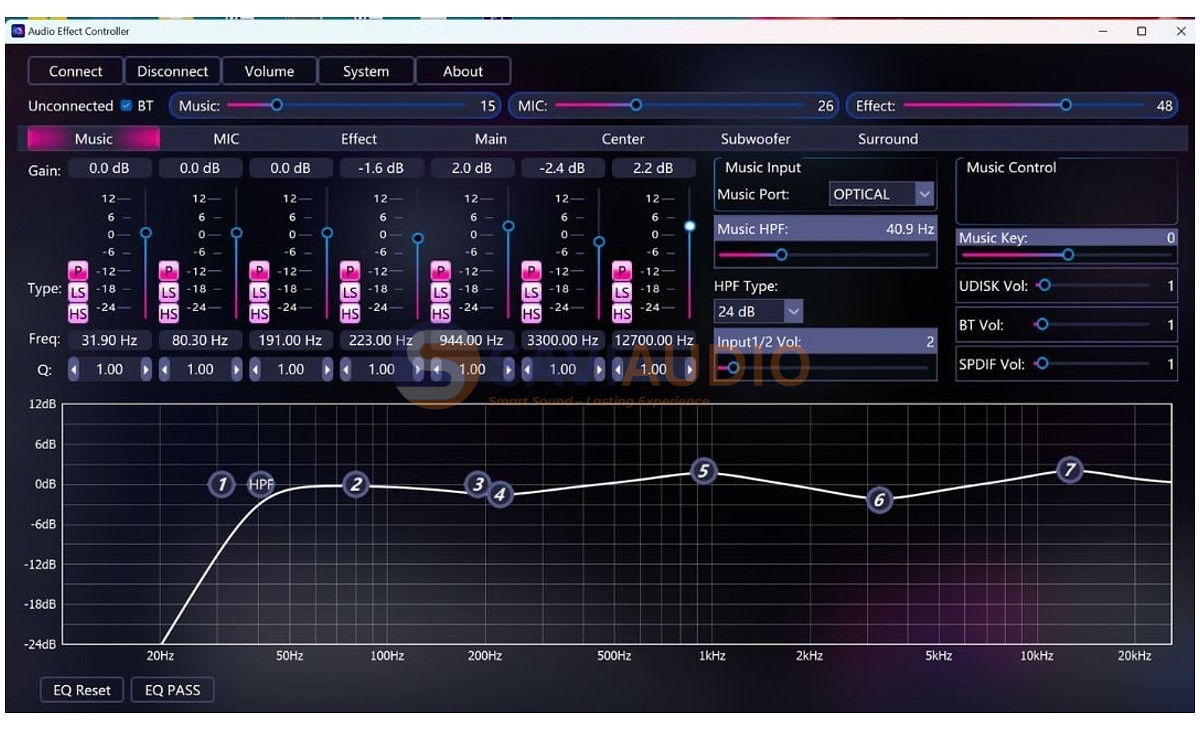Screen dimensions: 1200x730
Task: Adjust the Music Key slider
Action: 1067,255
